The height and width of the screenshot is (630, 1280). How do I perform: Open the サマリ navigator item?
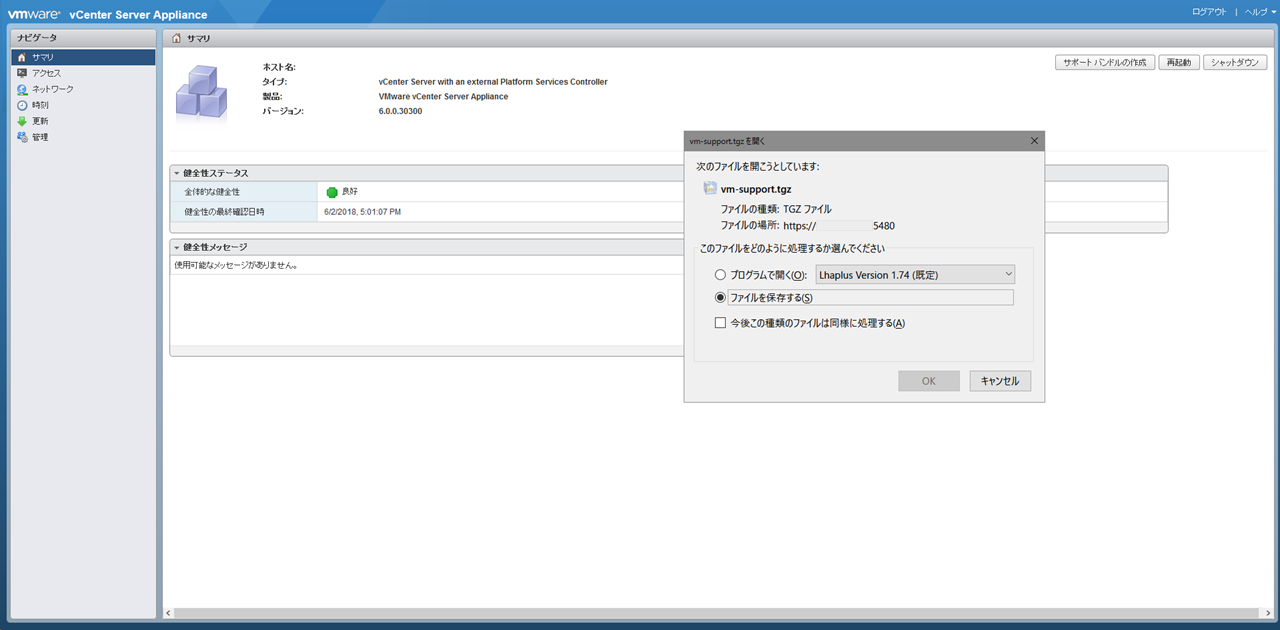point(84,57)
